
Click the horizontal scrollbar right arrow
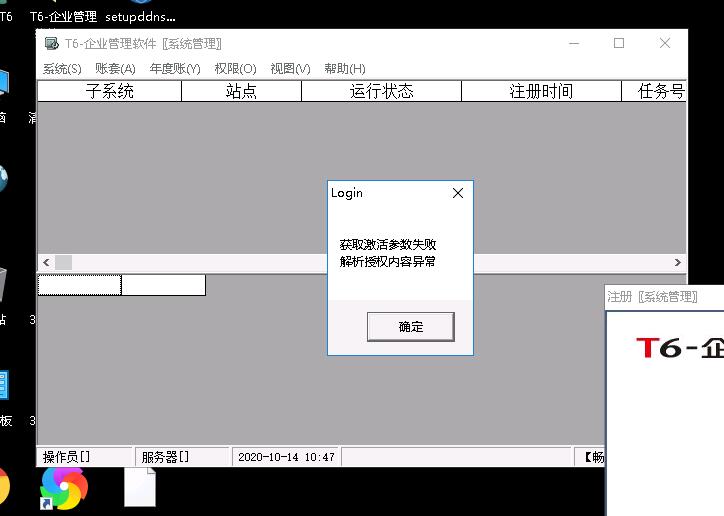coord(677,263)
